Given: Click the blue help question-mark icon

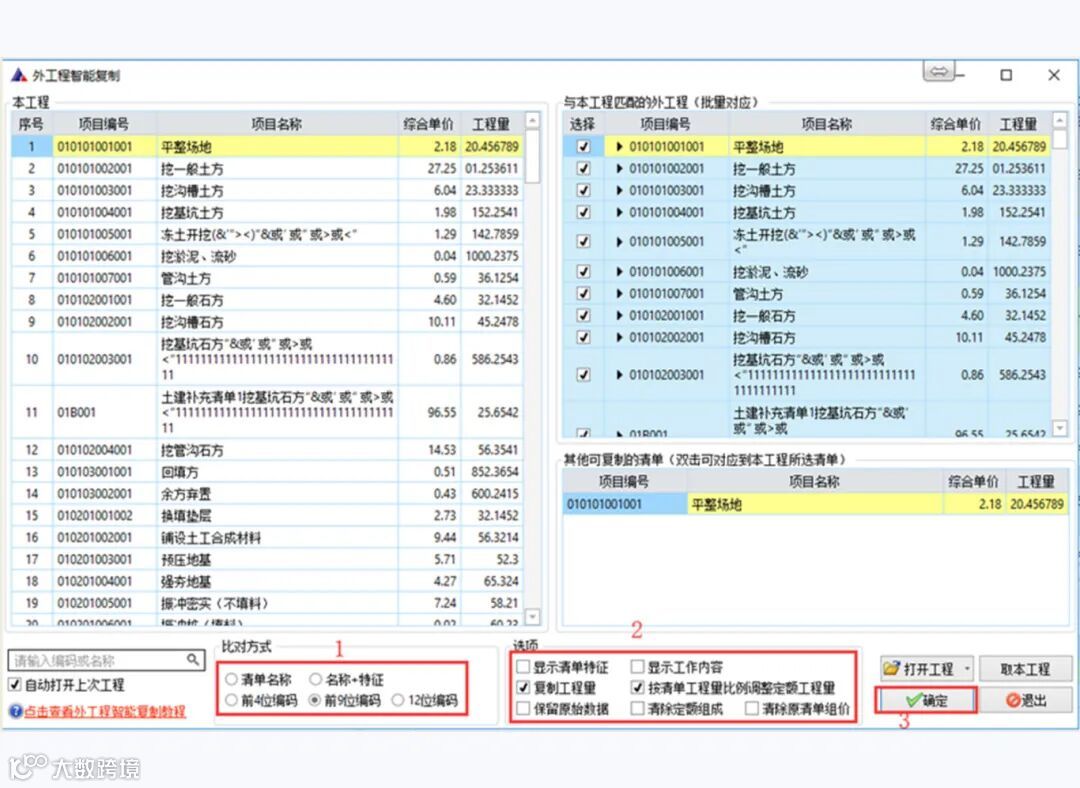Looking at the screenshot, I should coord(16,711).
